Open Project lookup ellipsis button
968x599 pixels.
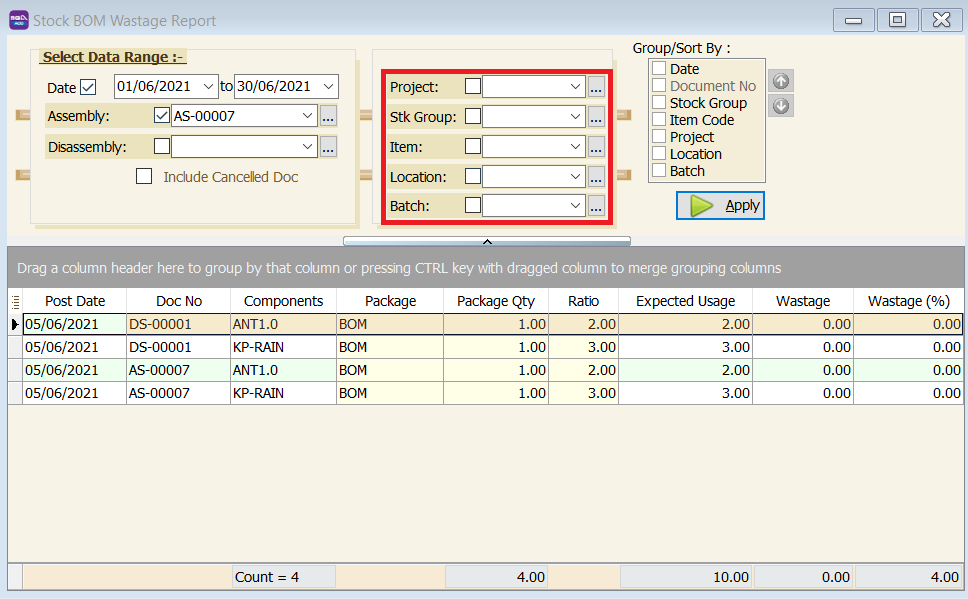[596, 87]
